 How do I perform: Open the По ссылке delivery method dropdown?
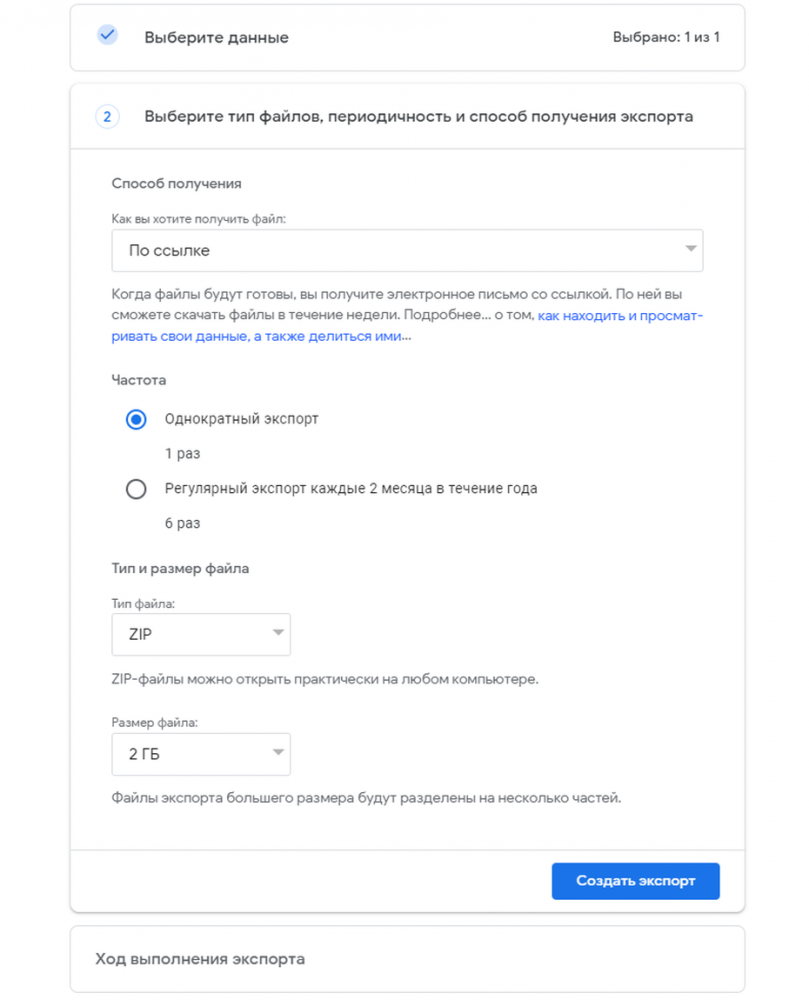[x=407, y=251]
